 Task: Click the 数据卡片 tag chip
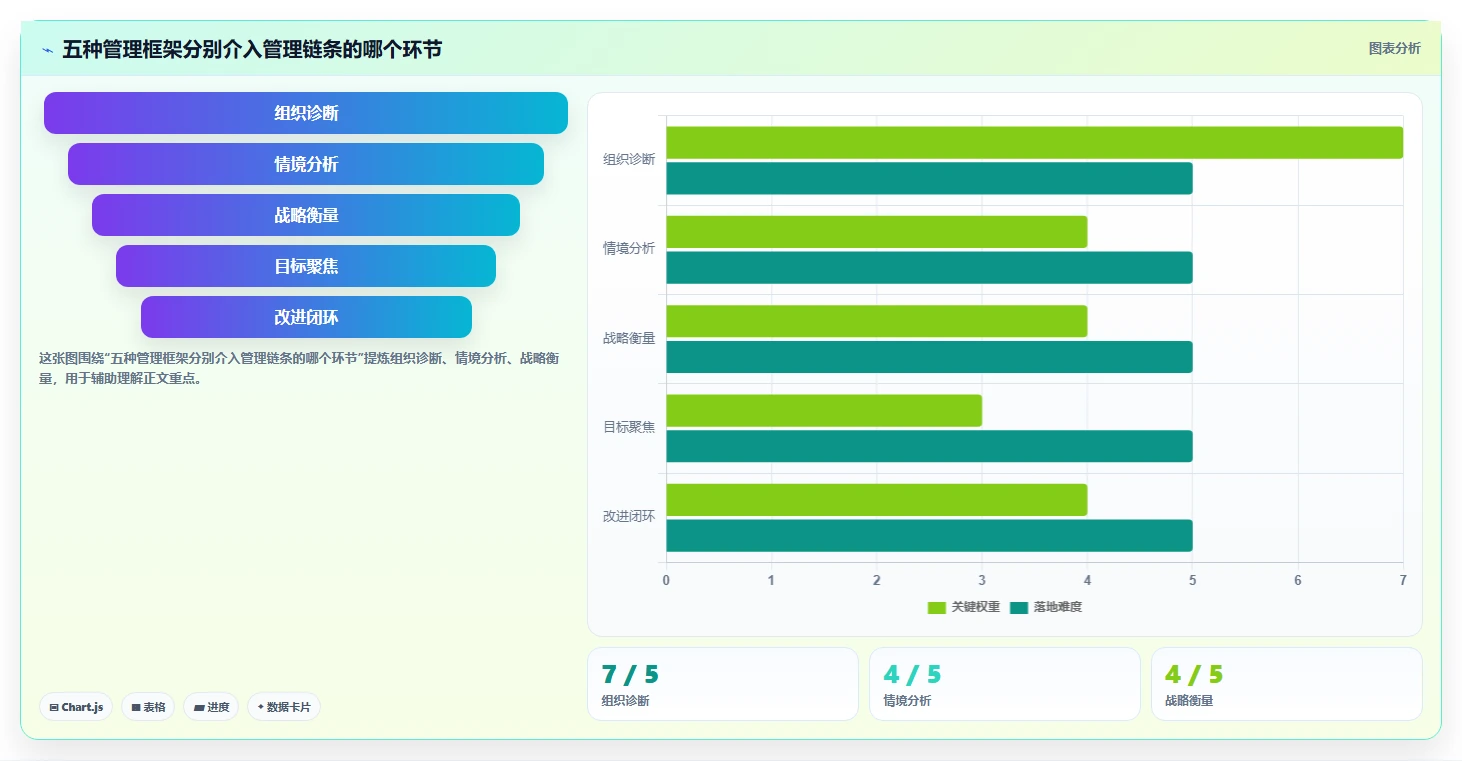pos(284,707)
